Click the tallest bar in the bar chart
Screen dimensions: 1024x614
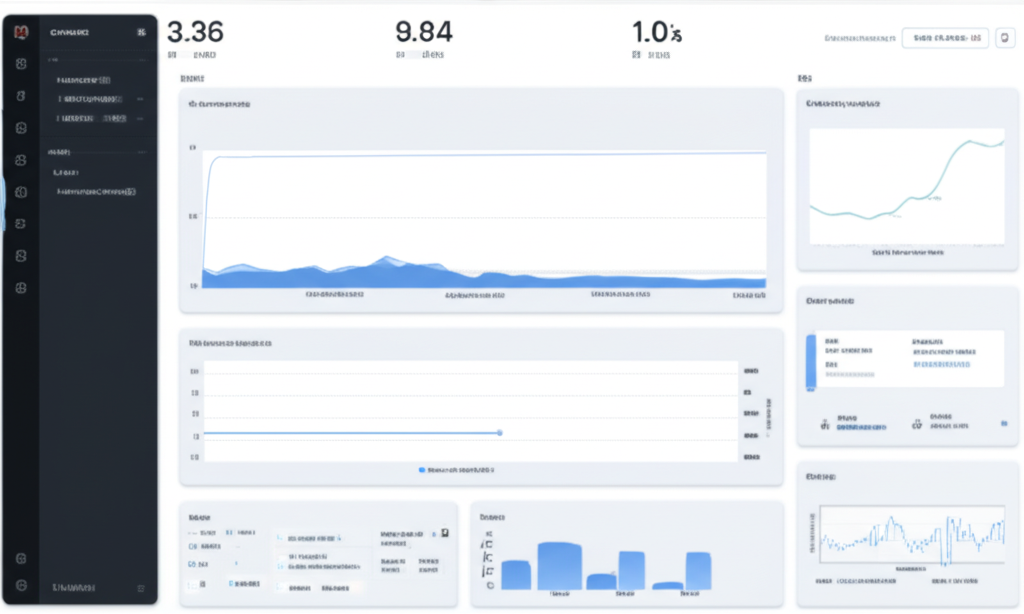tap(560, 566)
